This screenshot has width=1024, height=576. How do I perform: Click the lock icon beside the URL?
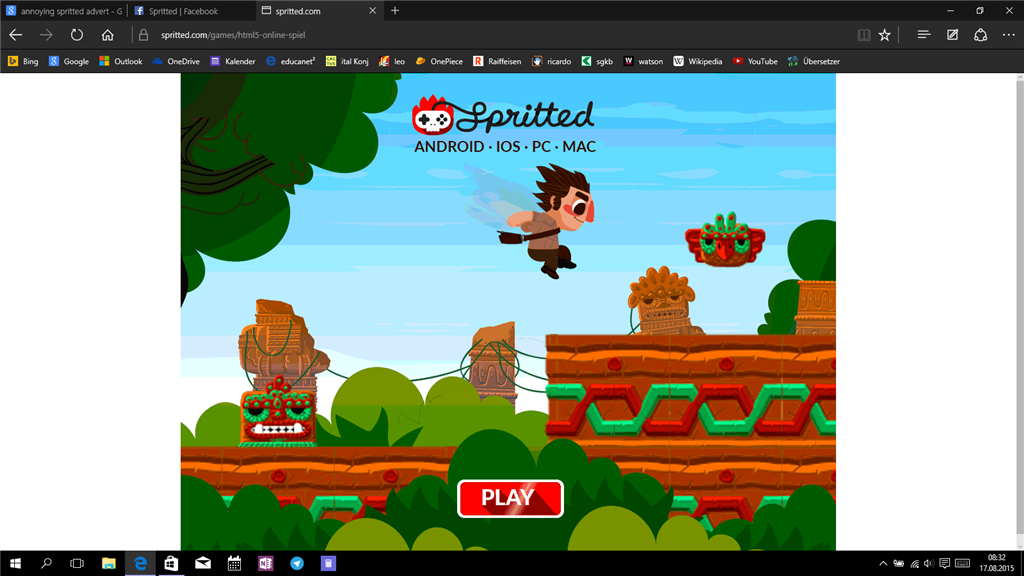click(x=144, y=35)
